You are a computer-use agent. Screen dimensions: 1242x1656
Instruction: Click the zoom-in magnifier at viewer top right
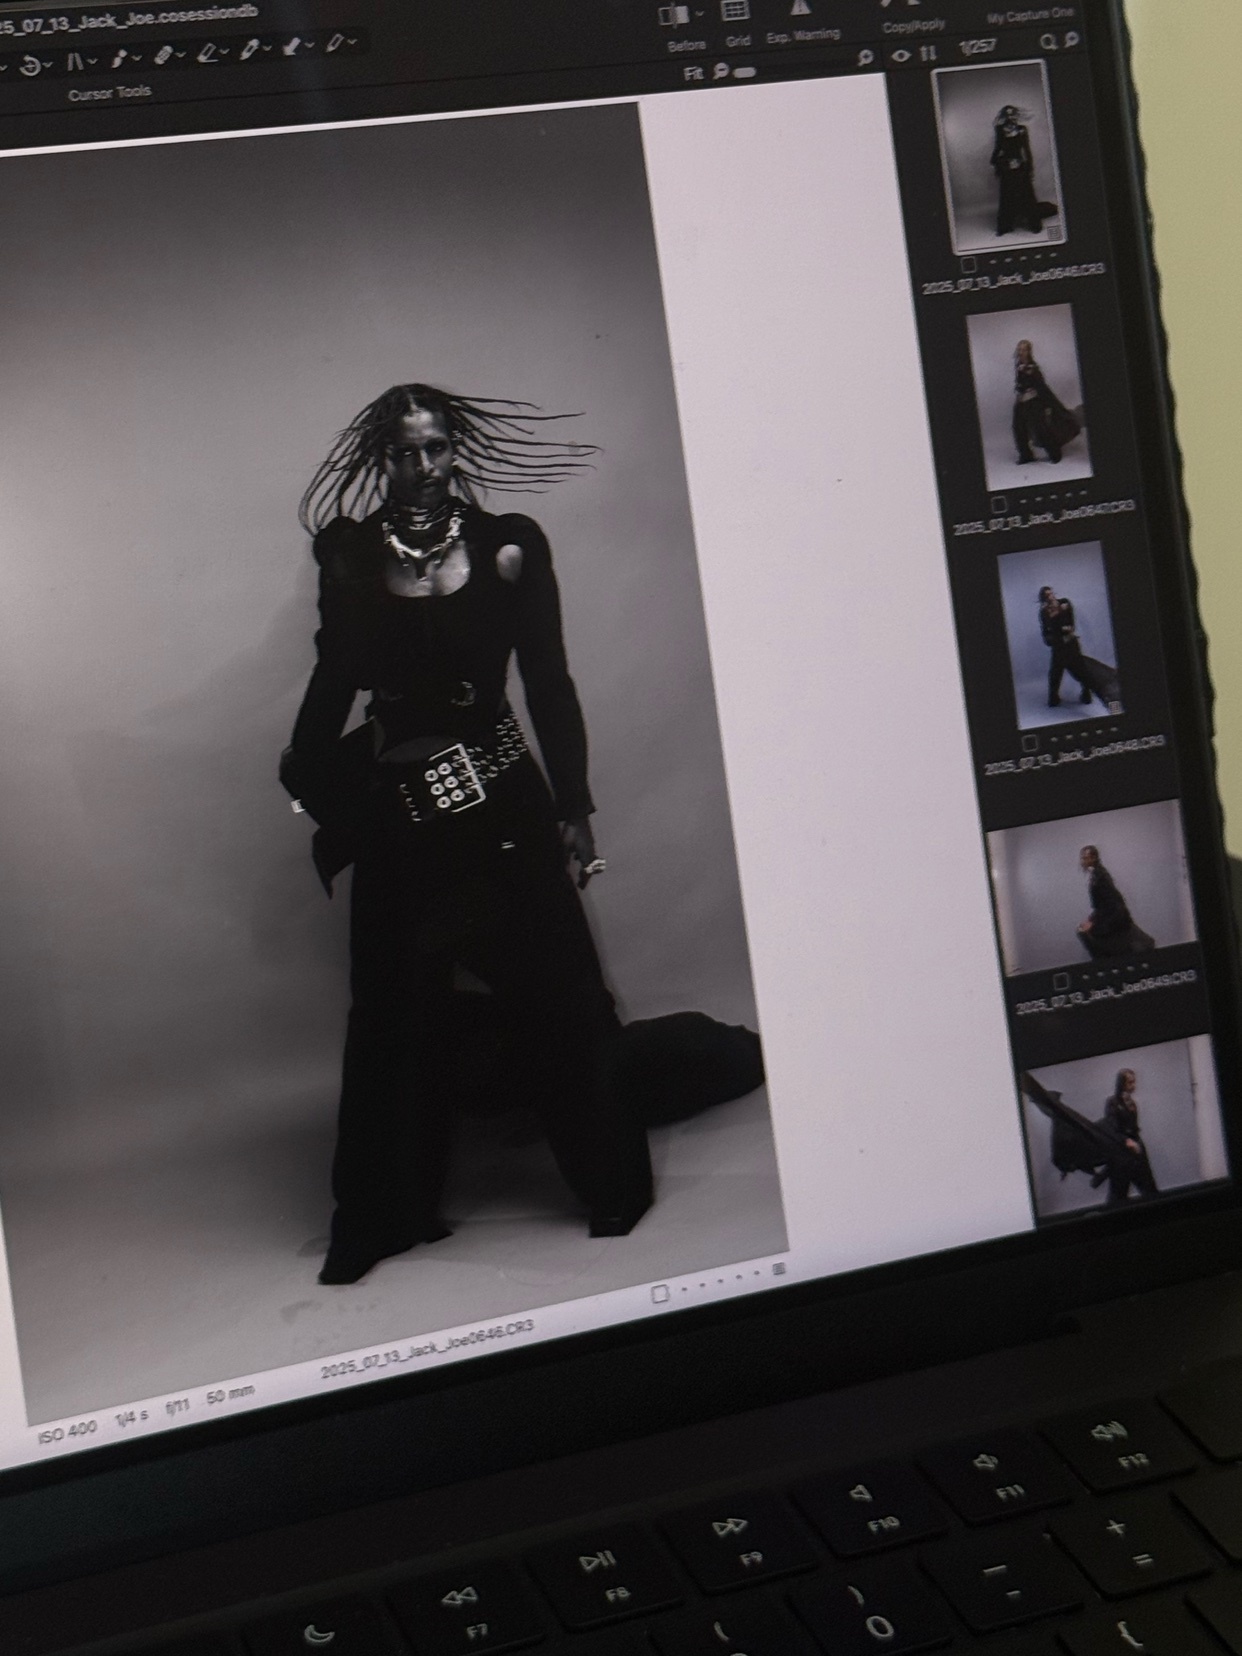pyautogui.click(x=864, y=59)
